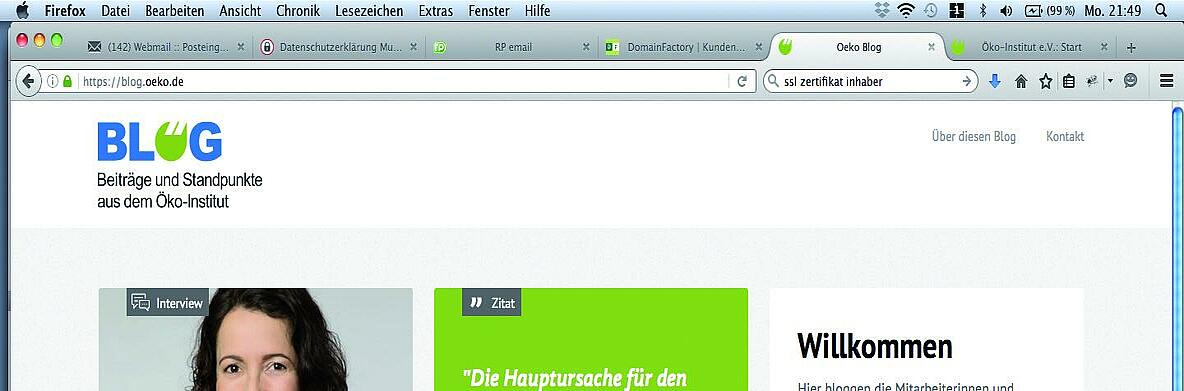Open the Extras menu
1184x391 pixels.
(435, 11)
